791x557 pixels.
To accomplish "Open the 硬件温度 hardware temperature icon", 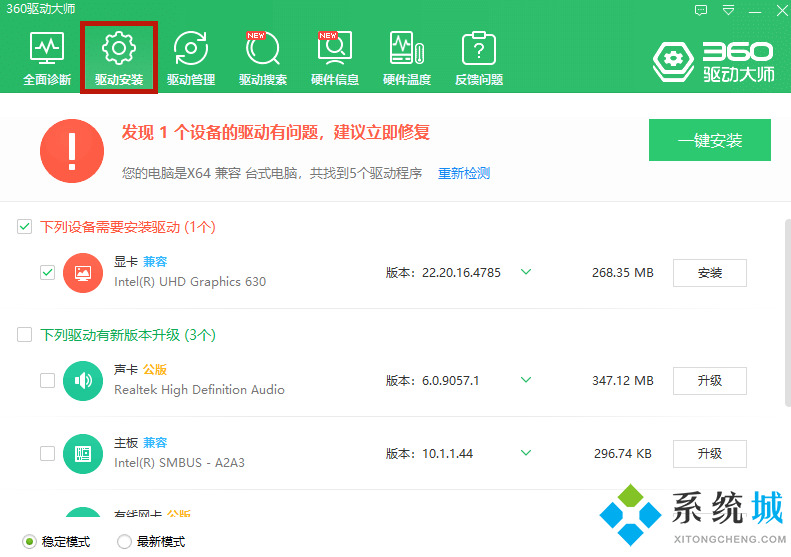I will point(407,58).
